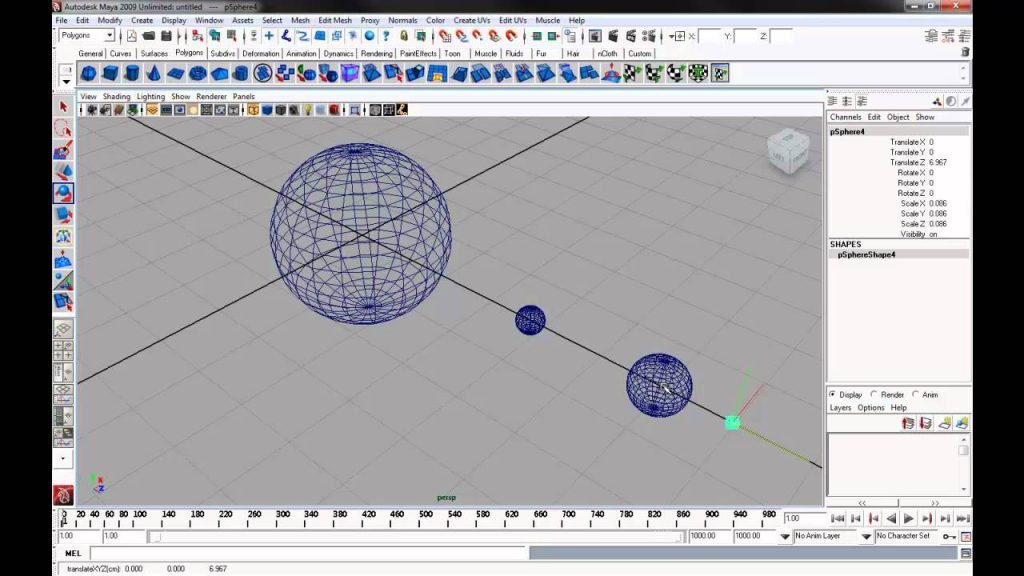
Task: Select the Scale X attribute label
Action: pos(913,203)
